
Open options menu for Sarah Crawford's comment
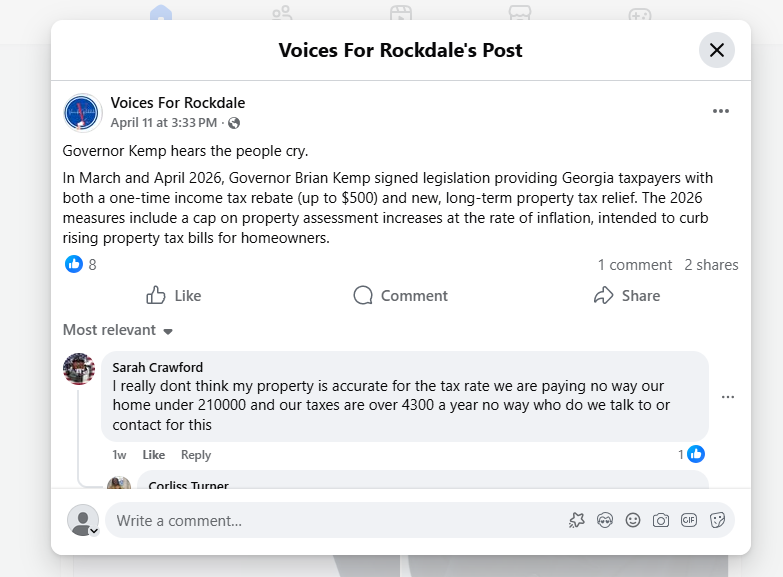728,397
